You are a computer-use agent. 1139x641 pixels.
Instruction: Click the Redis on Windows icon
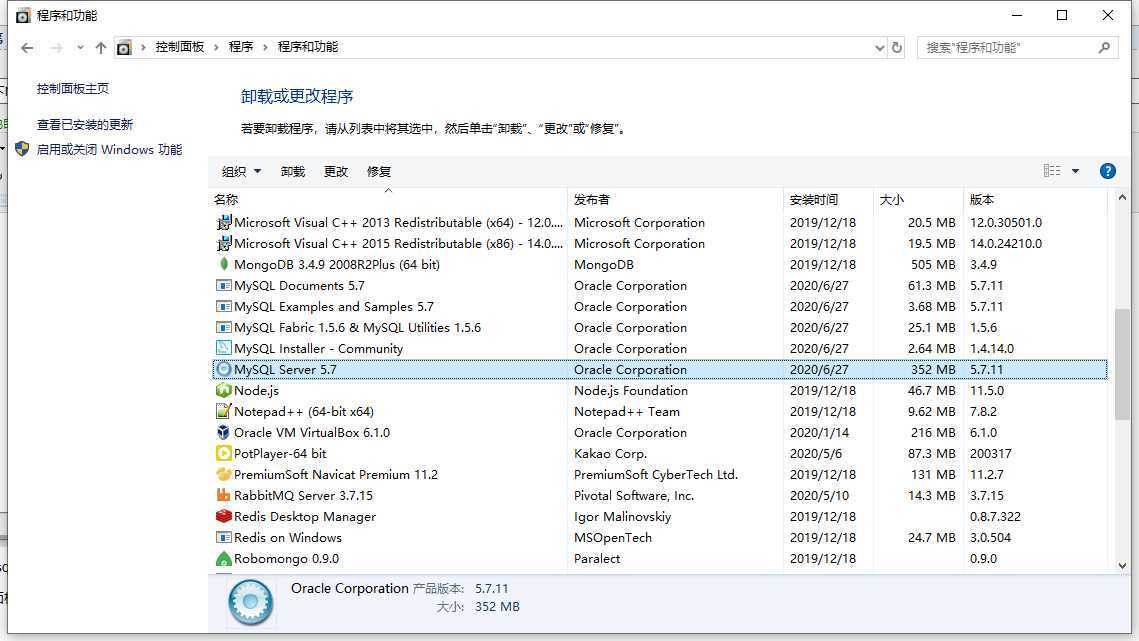[x=224, y=538]
